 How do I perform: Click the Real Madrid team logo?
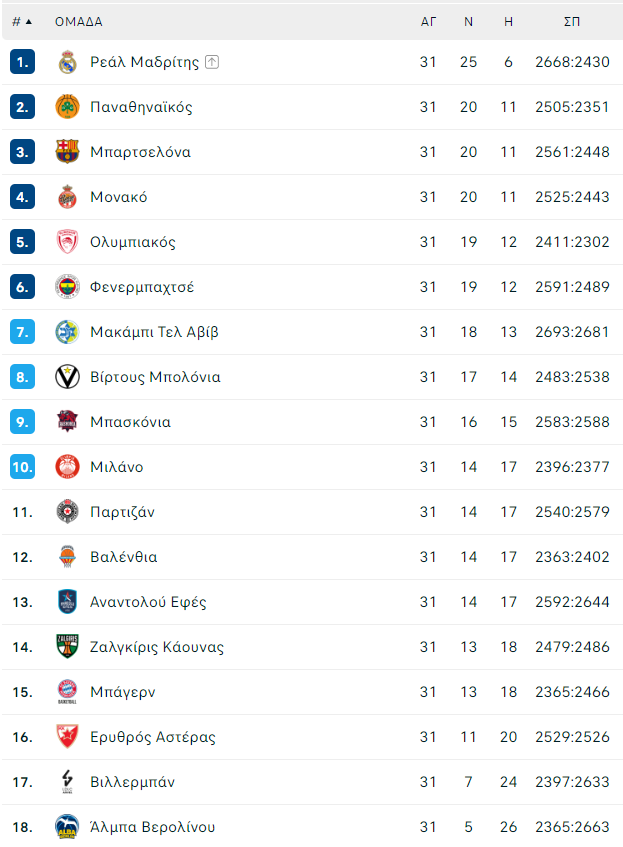[67, 62]
